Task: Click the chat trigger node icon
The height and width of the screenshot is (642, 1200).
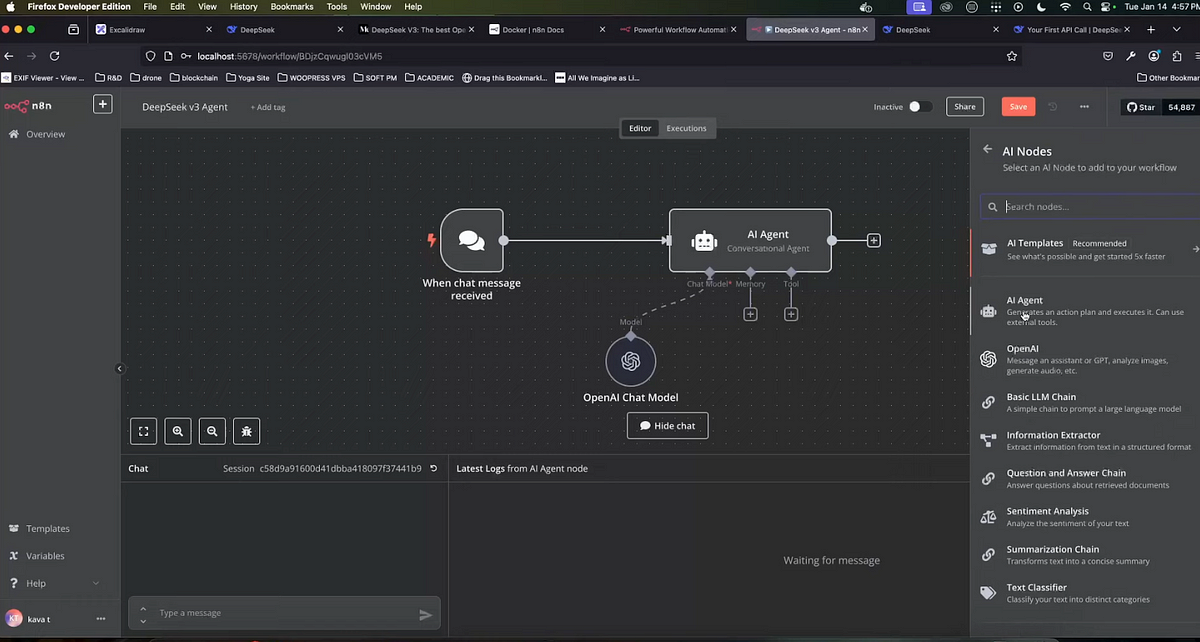Action: point(472,240)
